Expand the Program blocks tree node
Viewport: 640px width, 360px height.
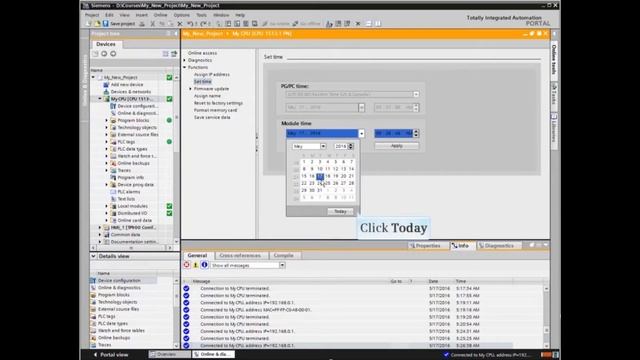click(x=107, y=120)
